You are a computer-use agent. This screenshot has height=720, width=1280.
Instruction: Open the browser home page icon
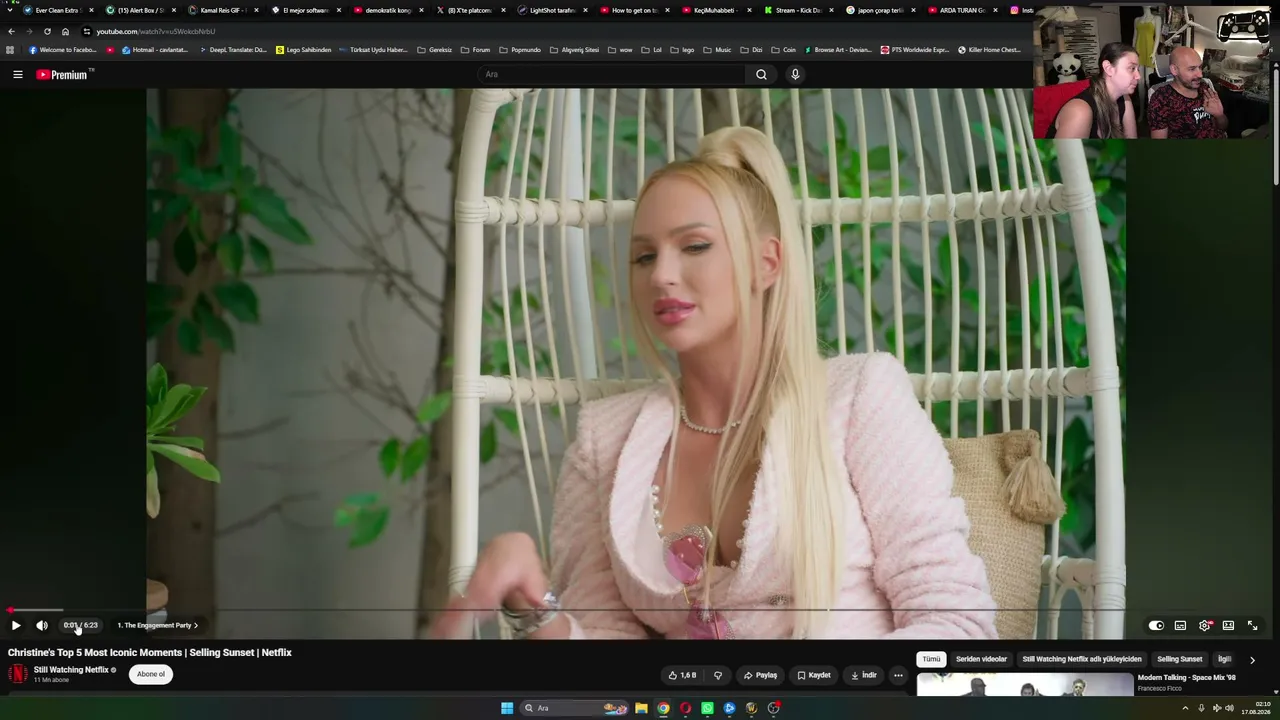[x=65, y=31]
